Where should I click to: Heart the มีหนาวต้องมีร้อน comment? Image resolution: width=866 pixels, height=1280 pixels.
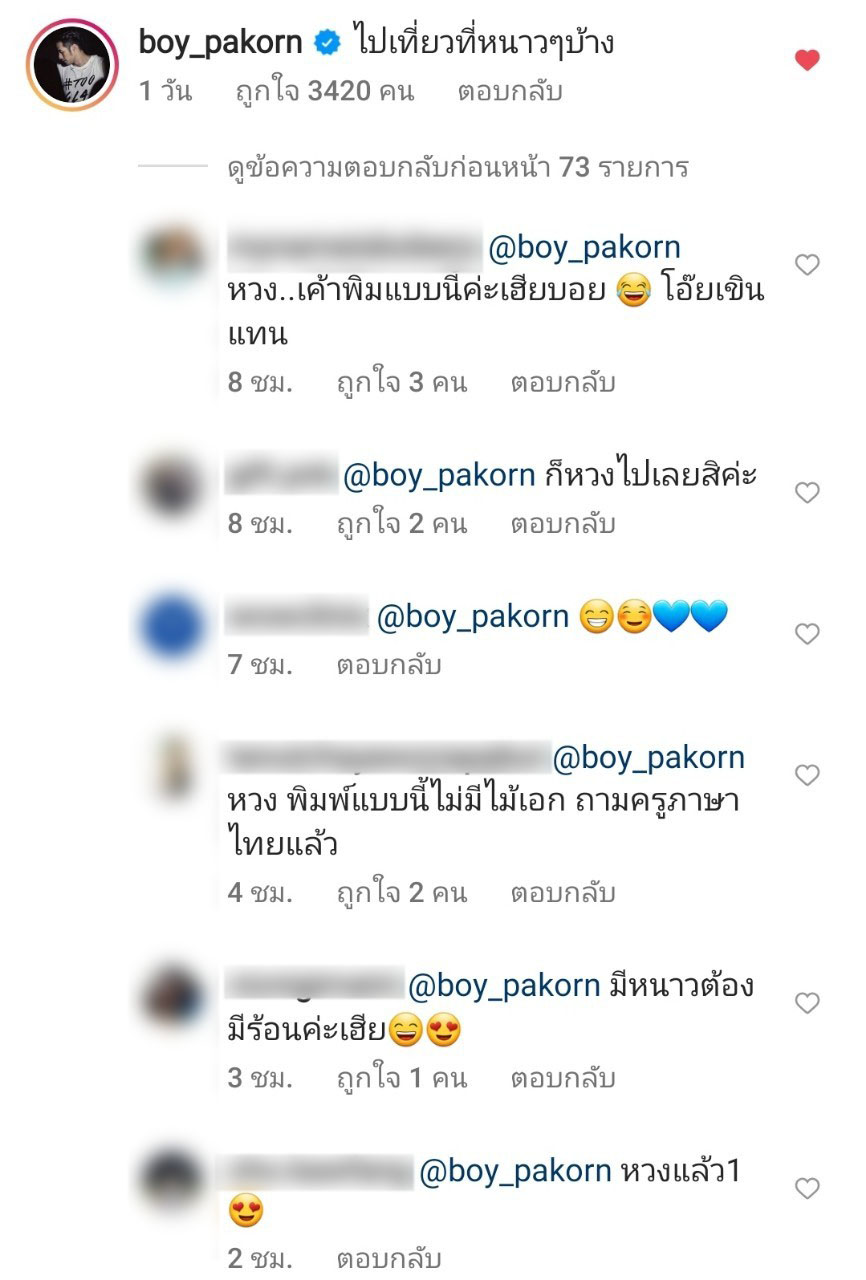(x=807, y=1003)
